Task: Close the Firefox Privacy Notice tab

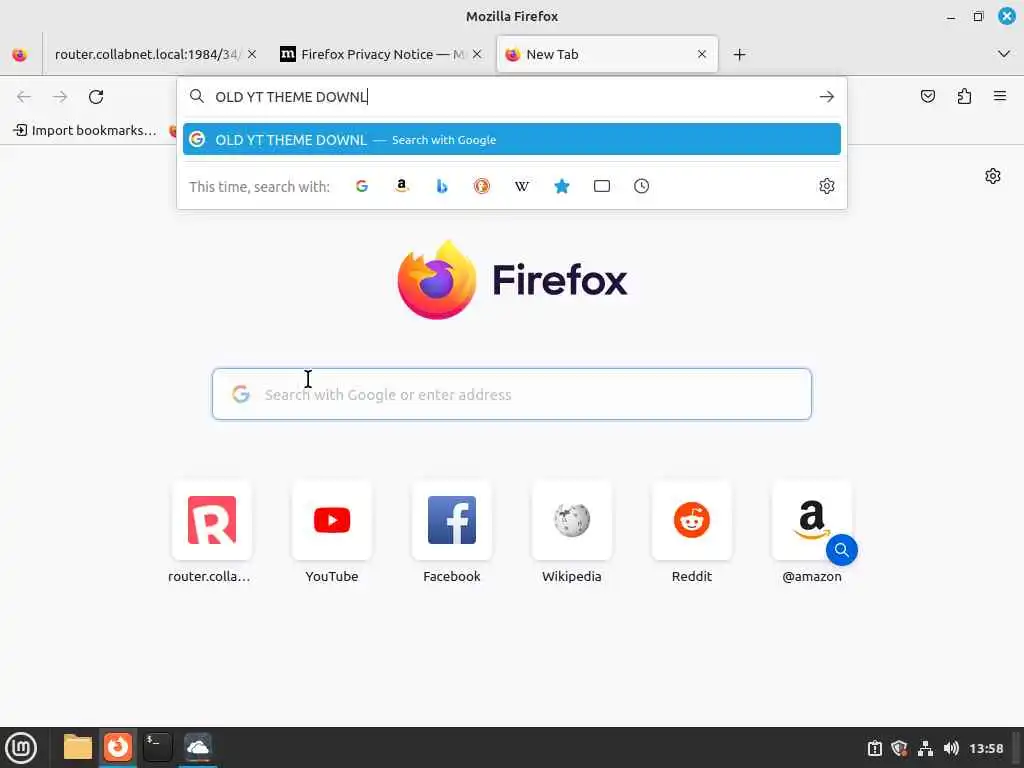Action: pyautogui.click(x=477, y=55)
